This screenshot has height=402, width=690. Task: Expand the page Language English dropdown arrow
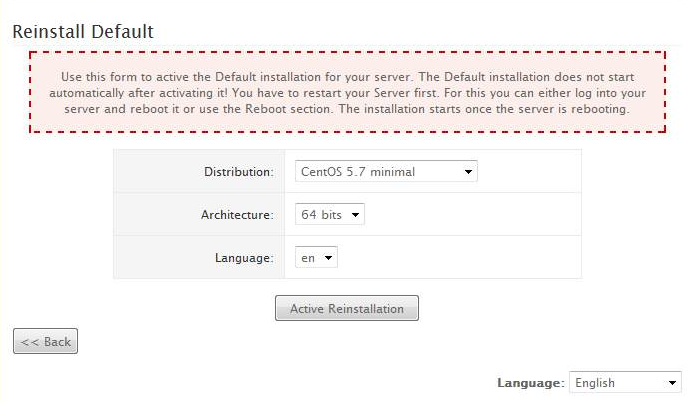pos(672,383)
